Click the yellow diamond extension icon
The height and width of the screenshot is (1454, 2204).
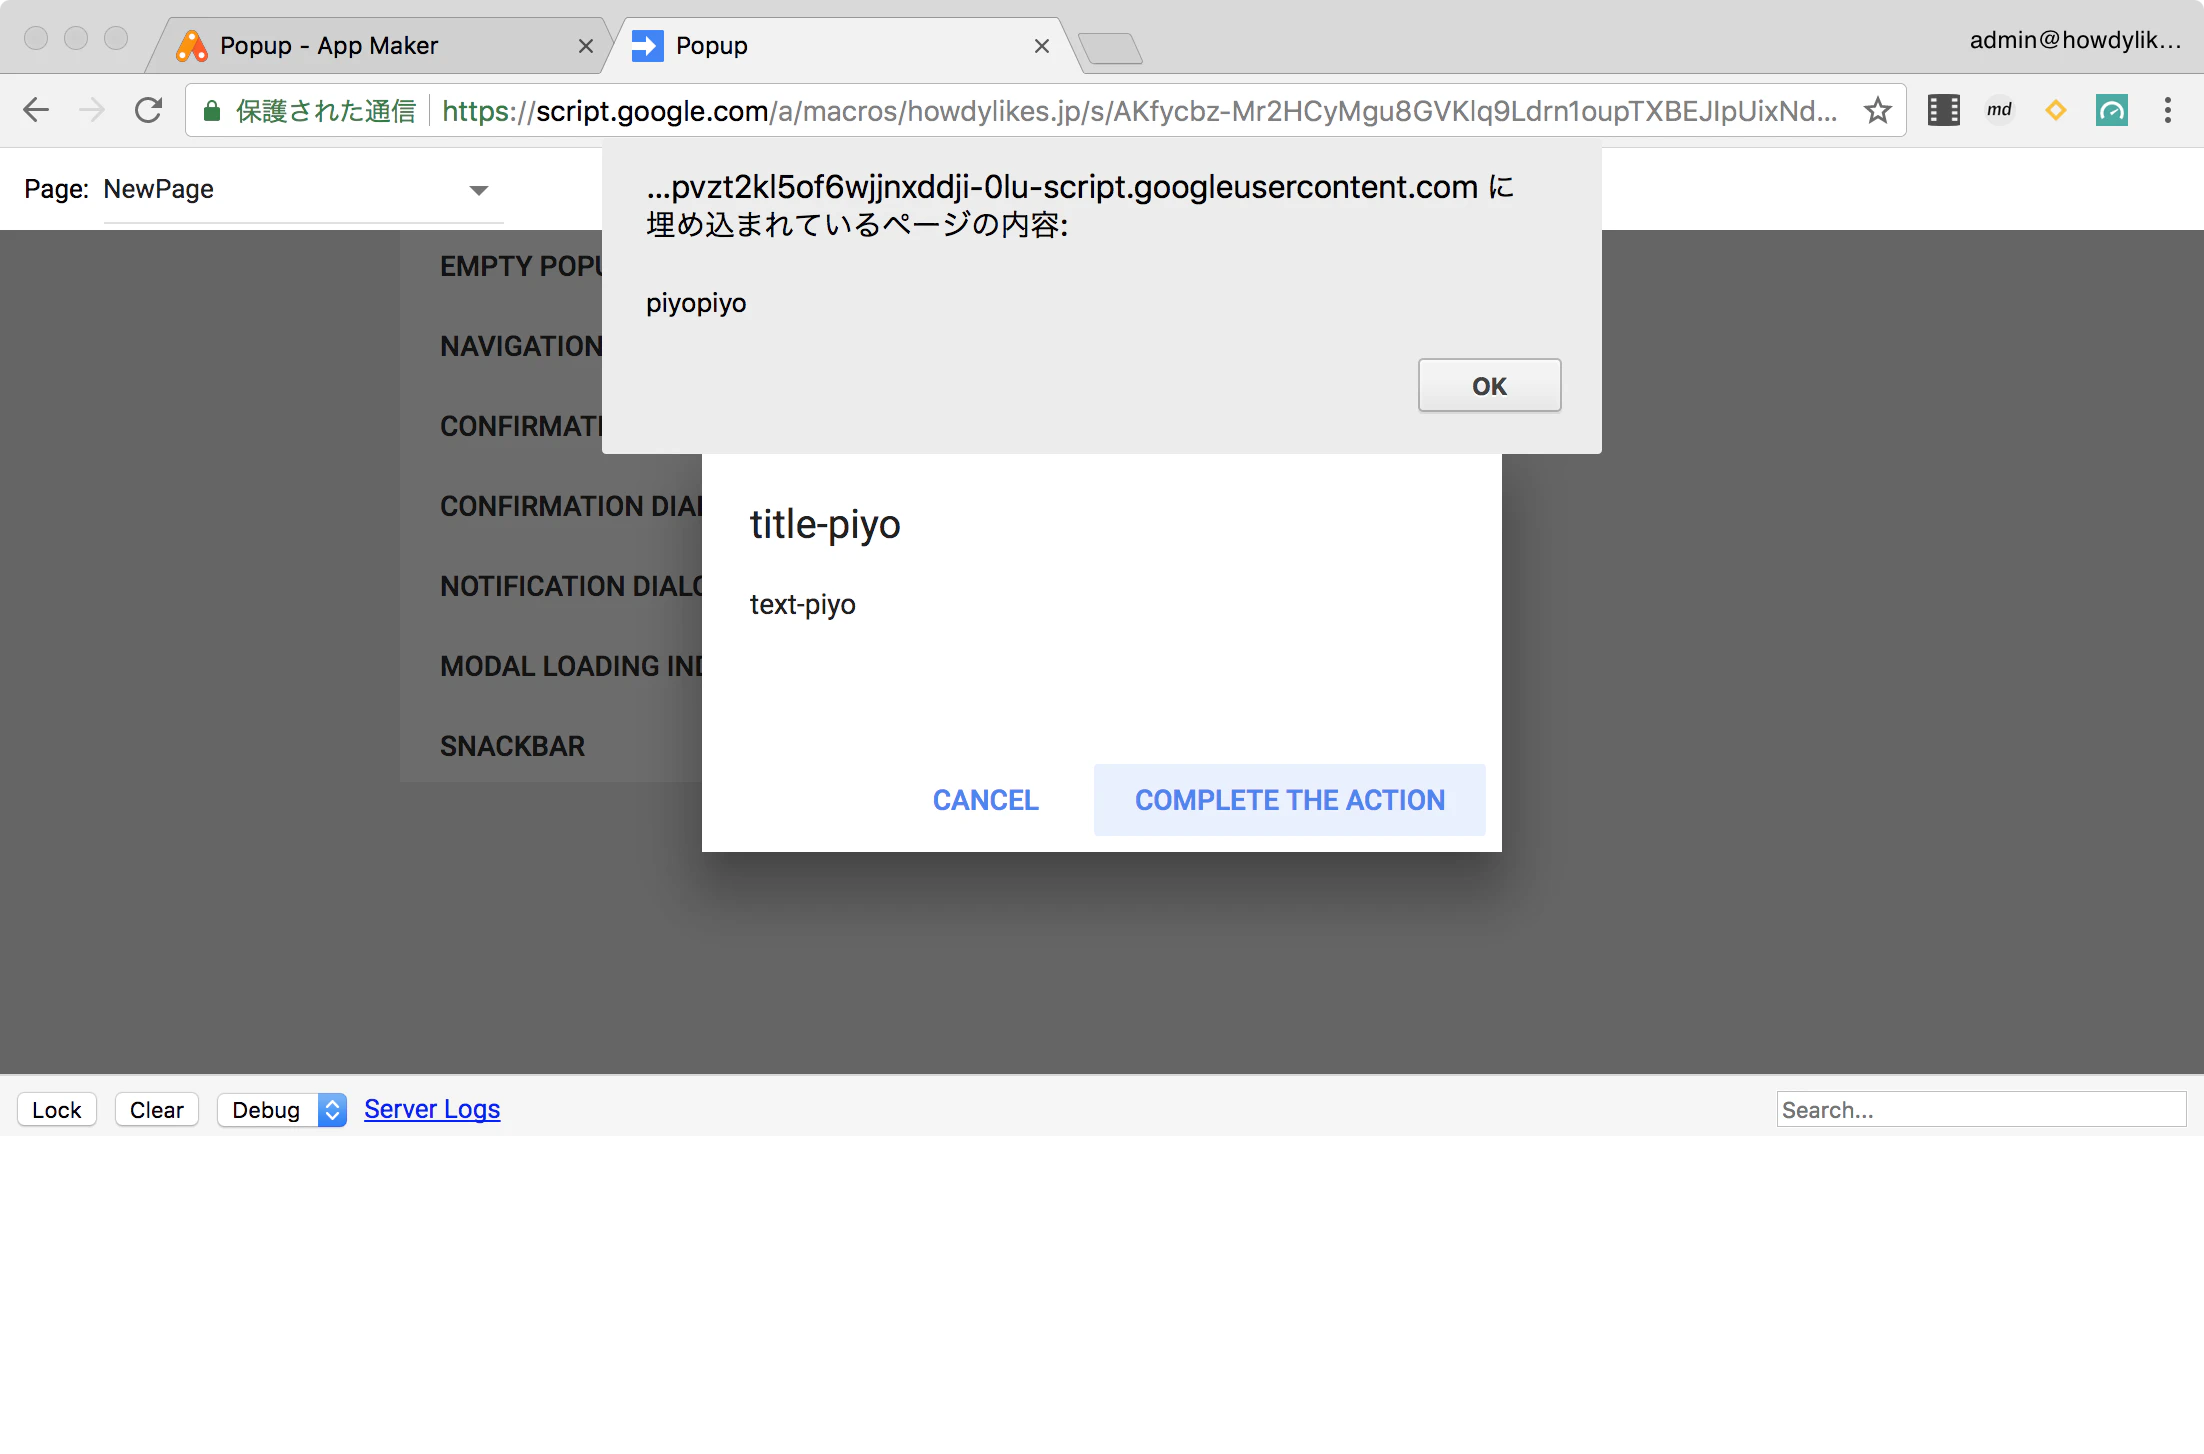click(2055, 110)
